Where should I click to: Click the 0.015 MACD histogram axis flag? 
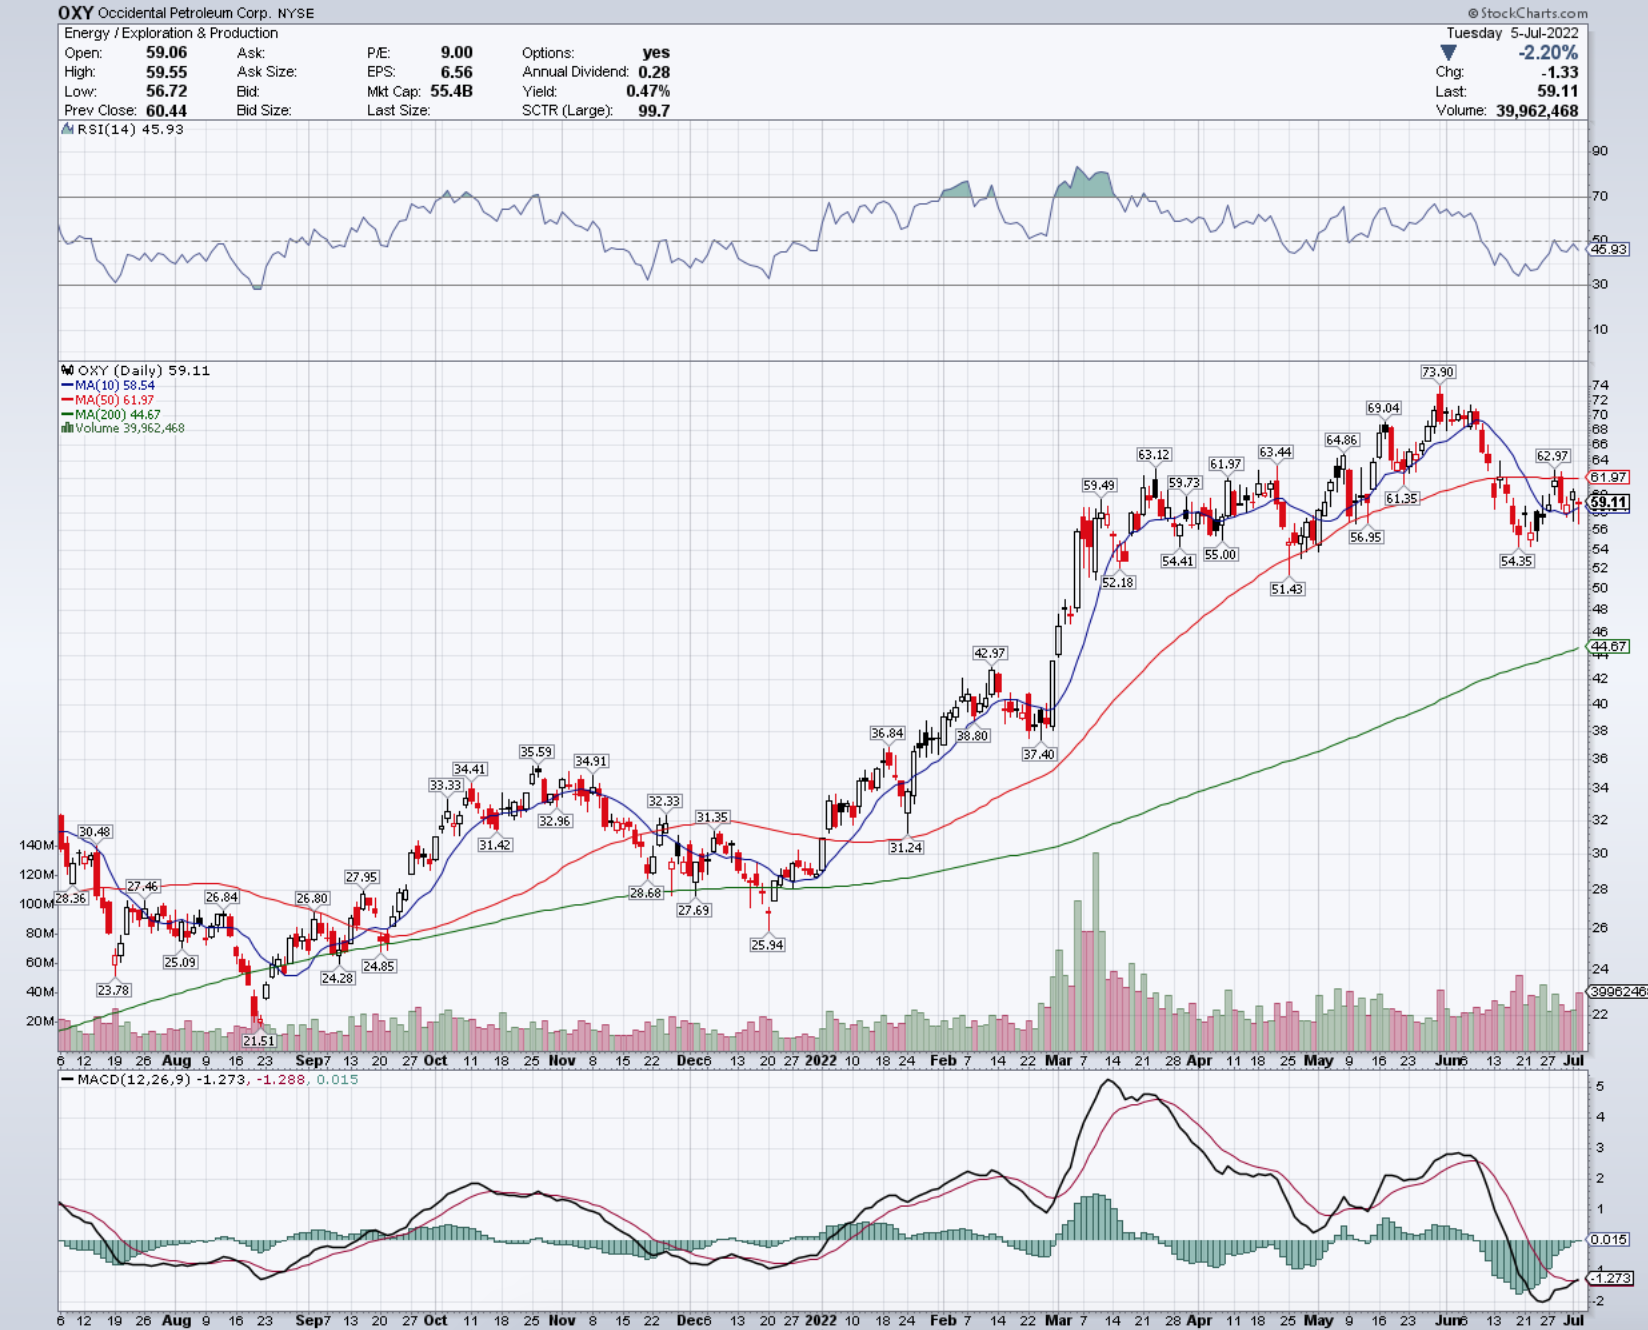click(x=1608, y=1240)
